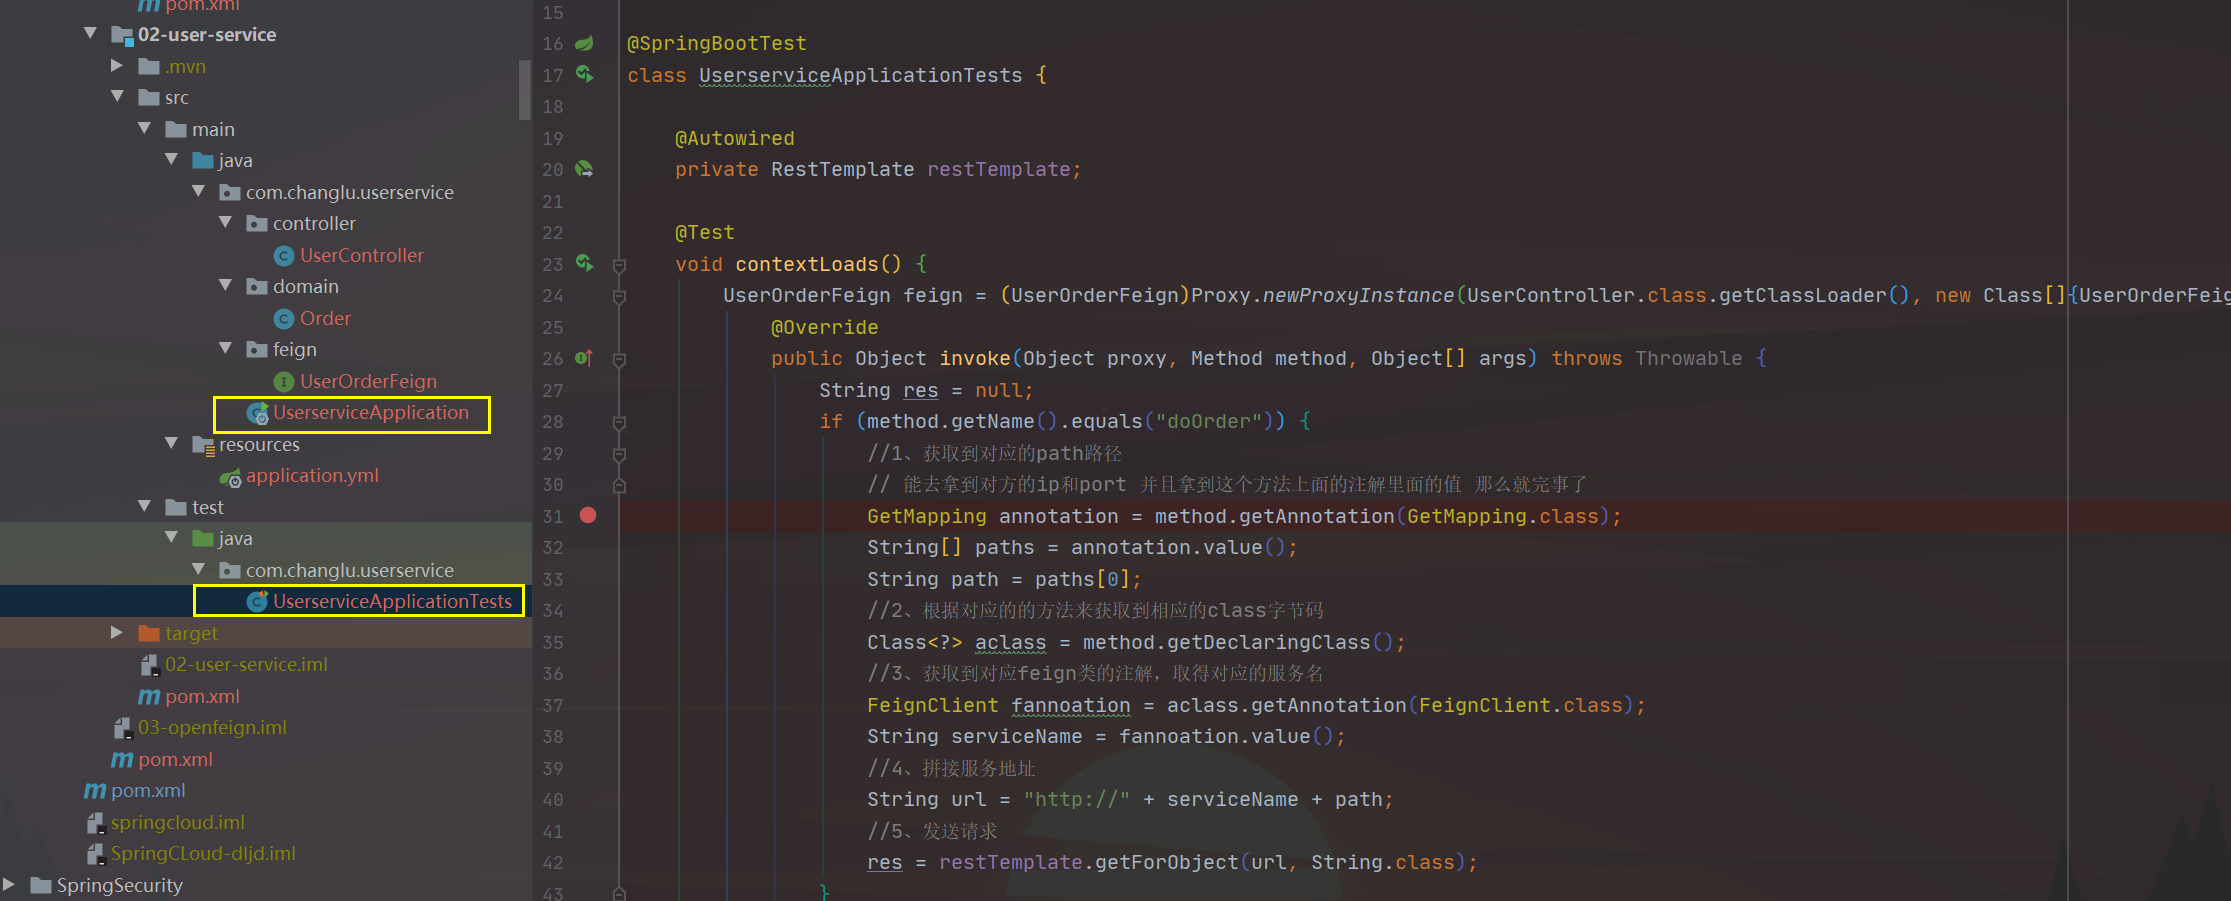Open 02-user-service.iml file
This screenshot has height=901, width=2231.
pos(246,665)
